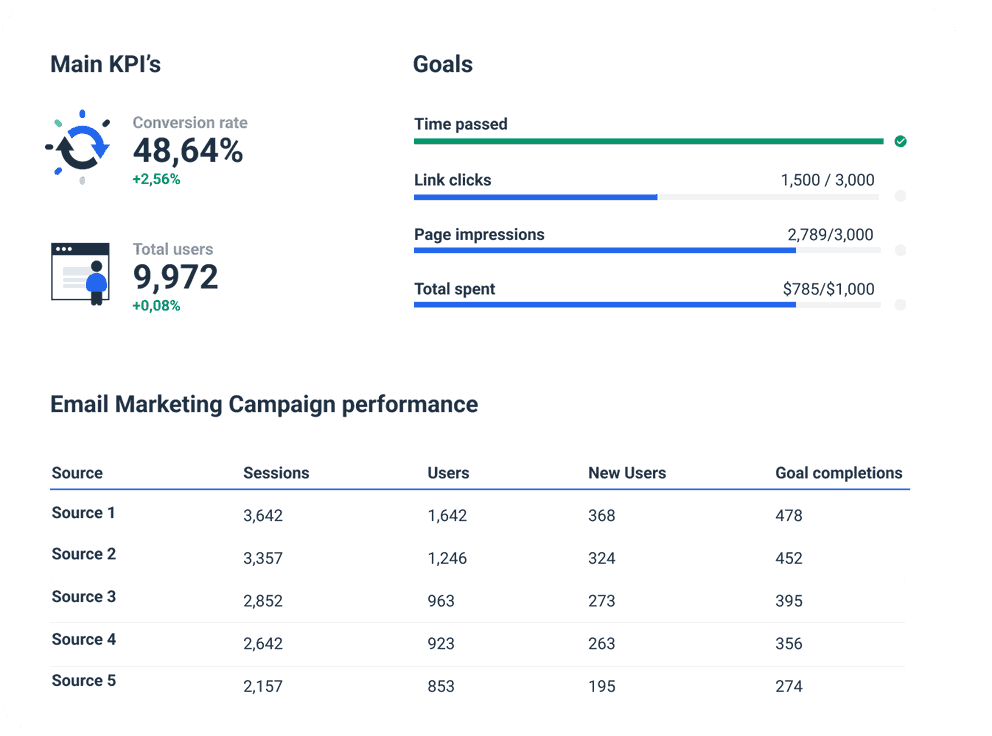The image size is (992, 736).
Task: Click Source 4 new users value 263
Action: tap(602, 644)
